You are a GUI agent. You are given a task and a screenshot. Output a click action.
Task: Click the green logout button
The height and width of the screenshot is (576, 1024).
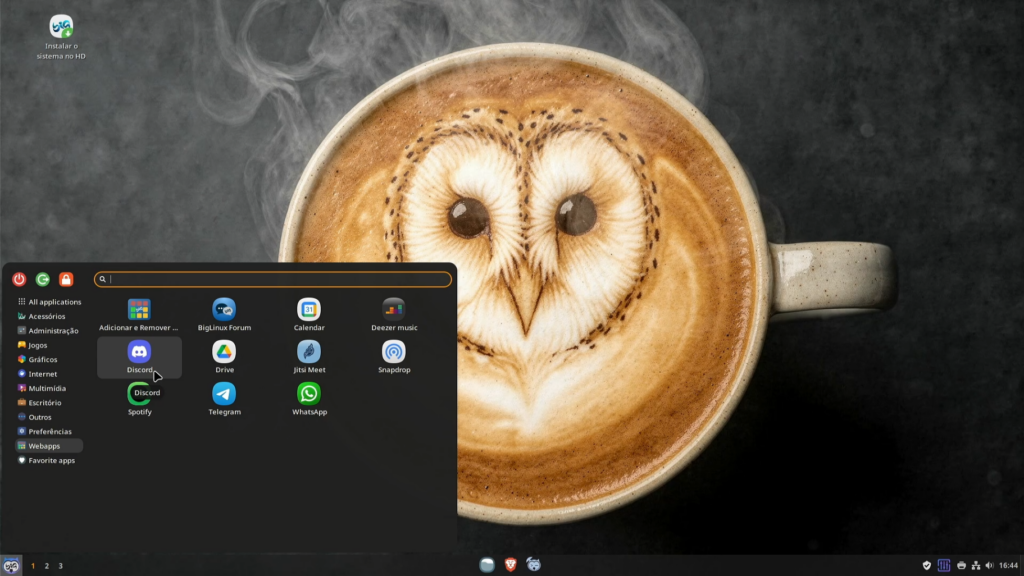42,280
